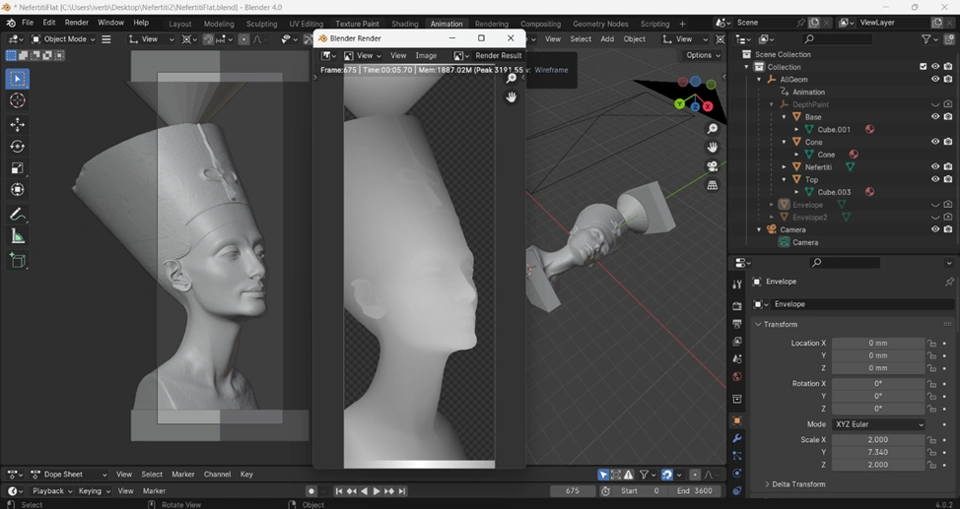Uncheck the Collection exclude checkbox

pyautogui.click(x=923, y=67)
